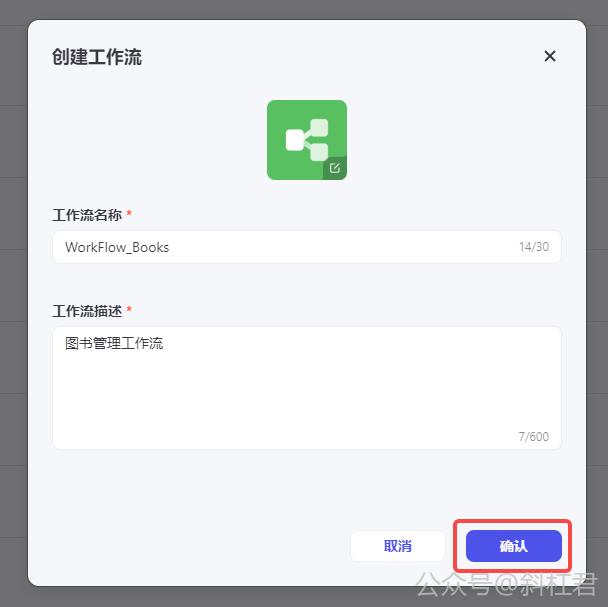
Task: Click the blue 确认 button
Action: point(513,546)
